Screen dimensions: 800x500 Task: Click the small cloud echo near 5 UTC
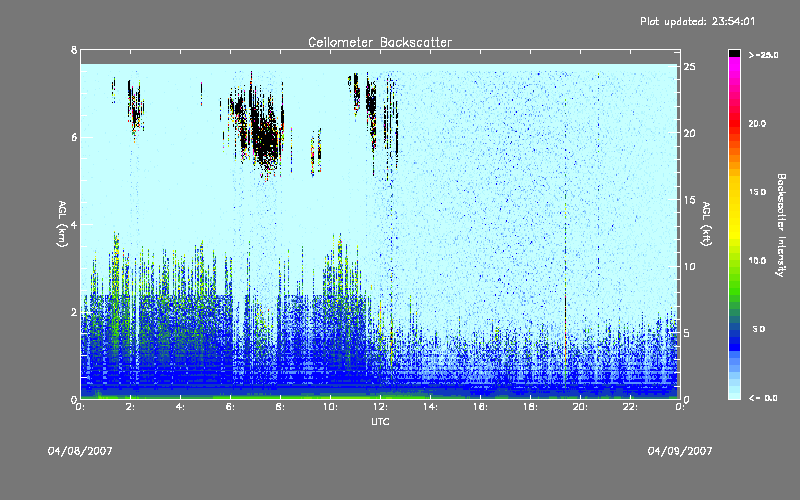[202, 93]
